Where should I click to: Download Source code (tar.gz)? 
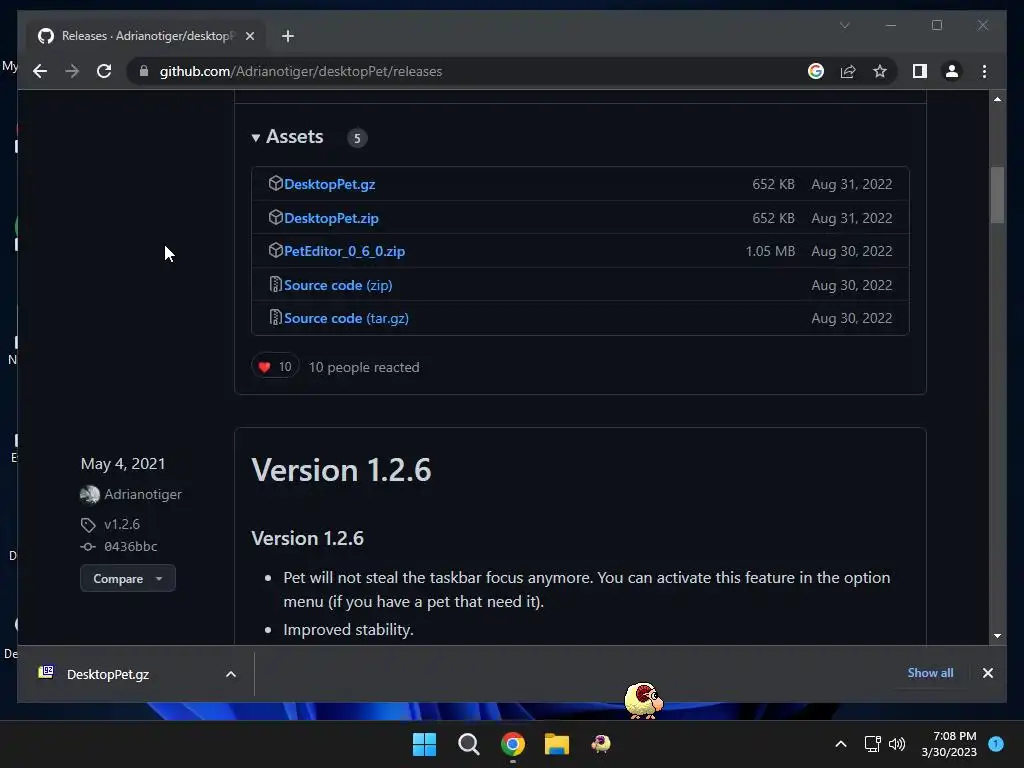(x=346, y=318)
